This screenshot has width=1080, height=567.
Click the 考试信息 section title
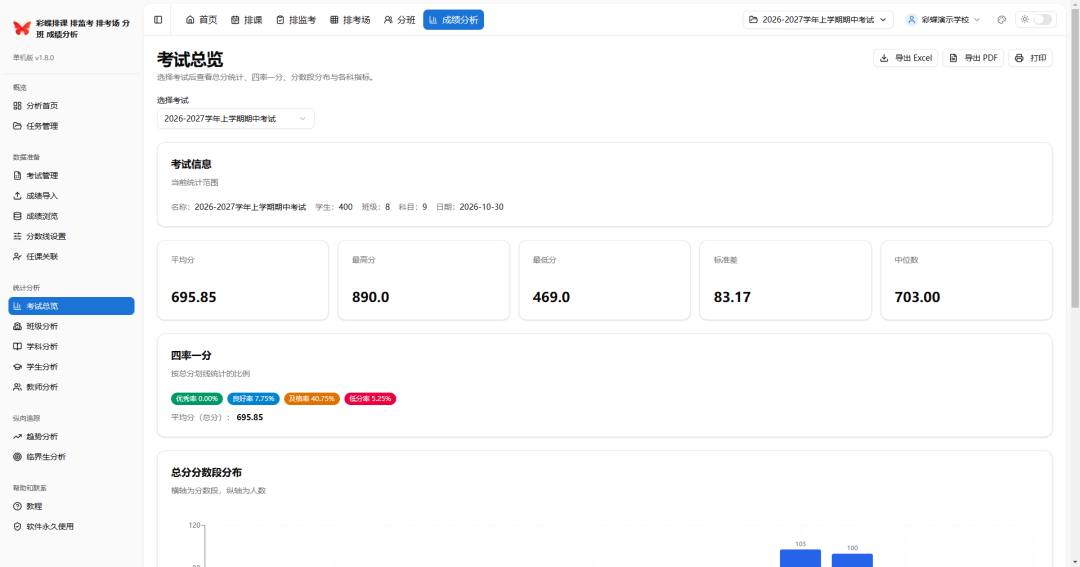click(x=191, y=164)
